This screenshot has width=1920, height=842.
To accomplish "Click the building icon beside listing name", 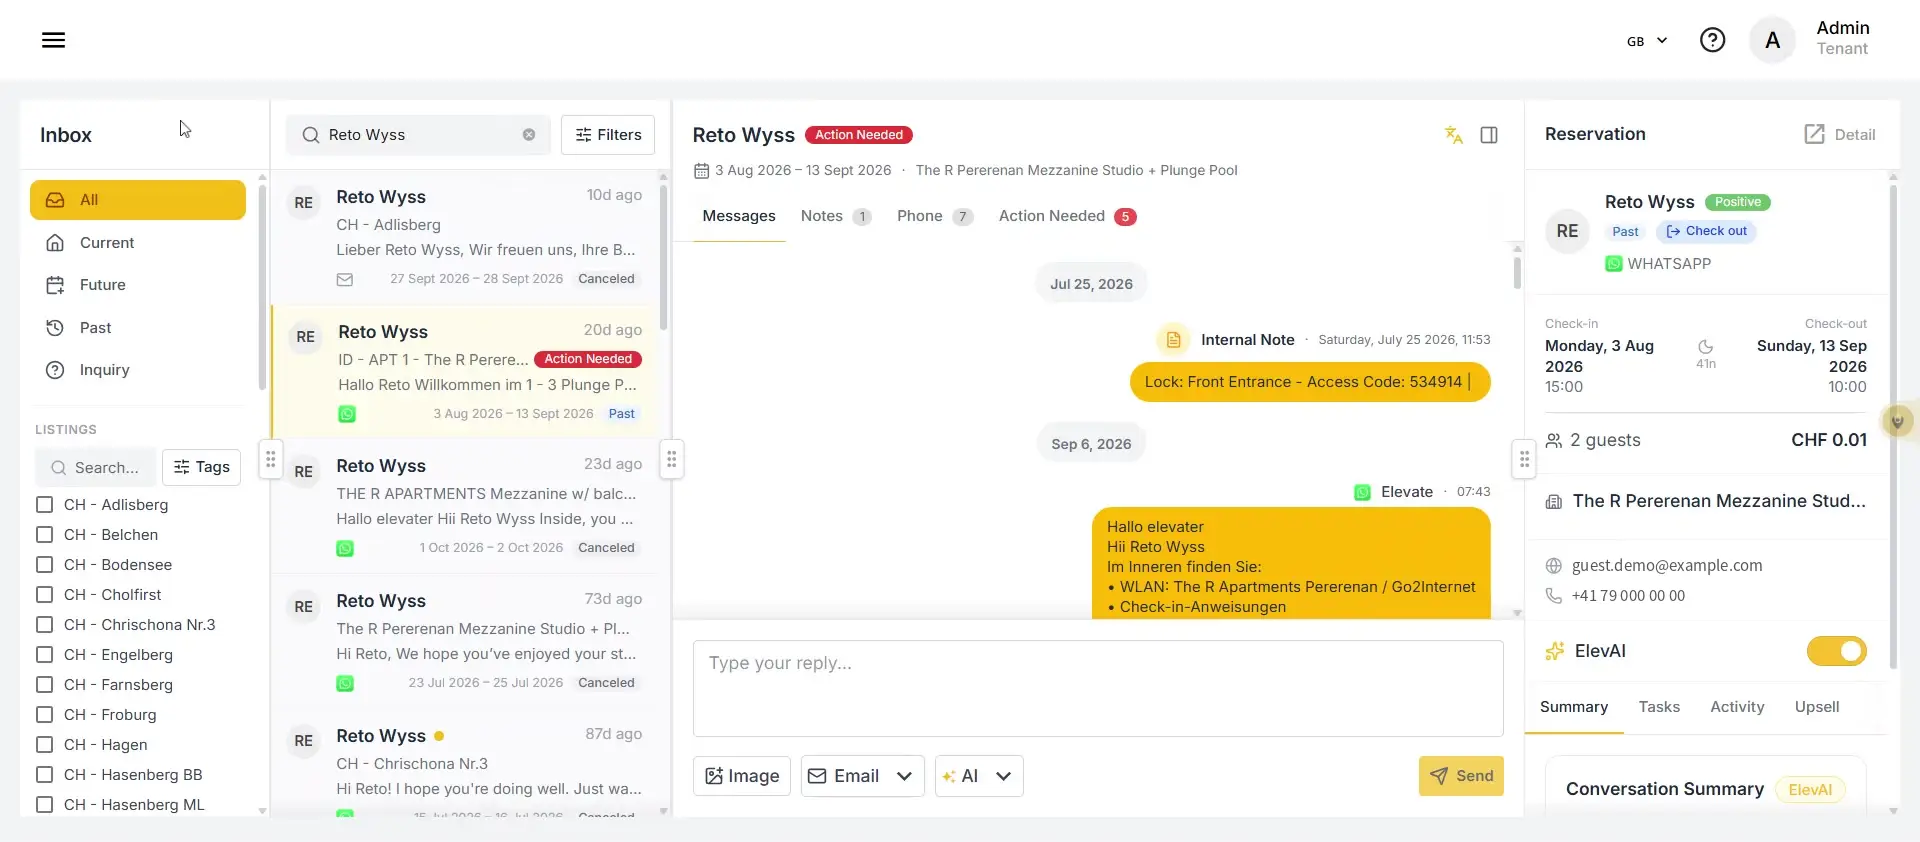I will click(x=1554, y=502).
